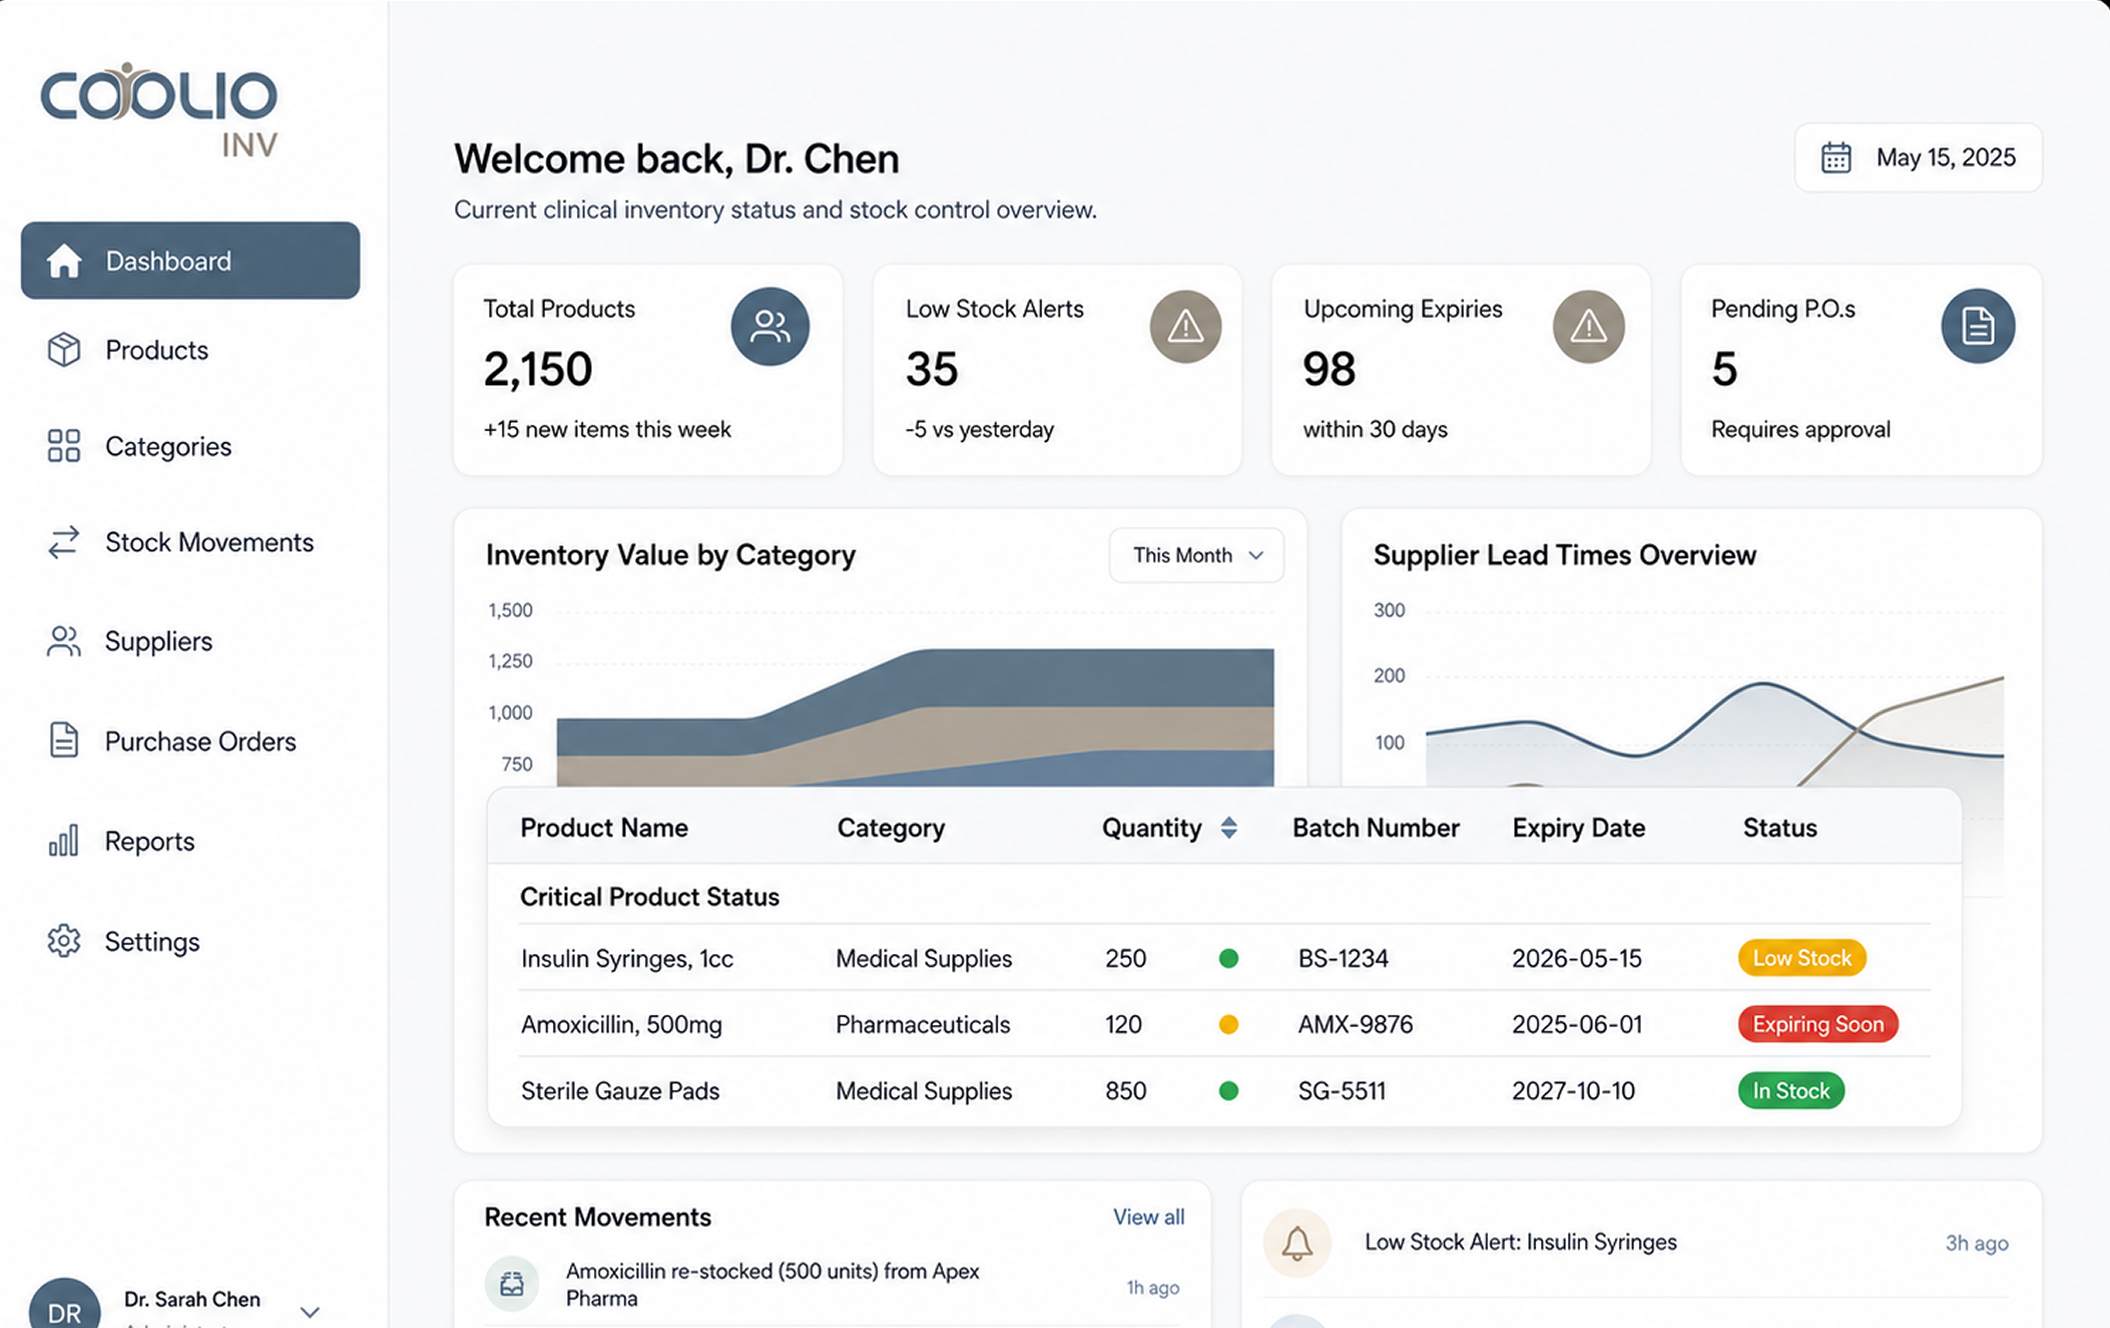
Task: Sort by Quantity using the arrow control
Action: coord(1229,827)
